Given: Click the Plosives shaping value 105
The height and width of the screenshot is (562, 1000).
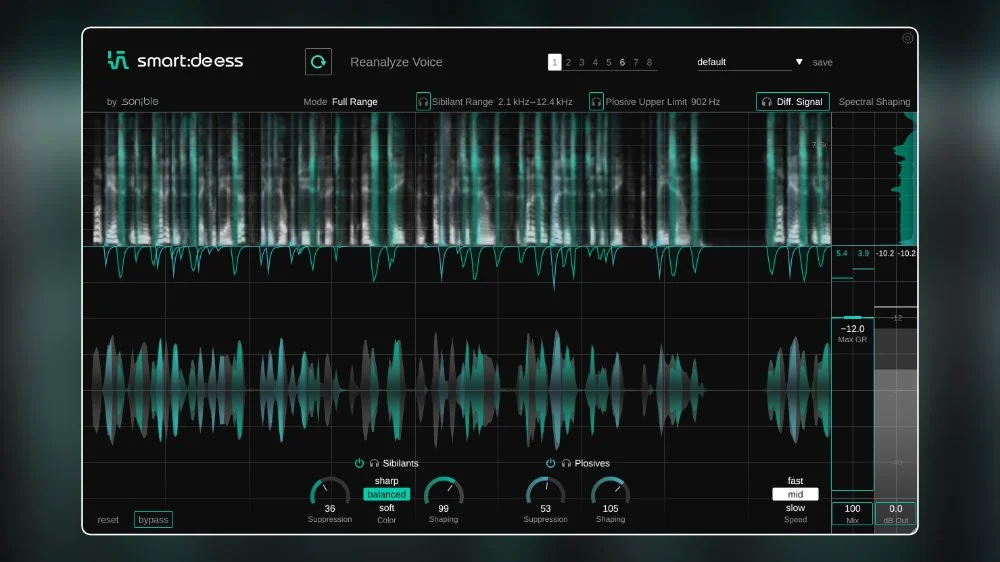Looking at the screenshot, I should point(610,508).
